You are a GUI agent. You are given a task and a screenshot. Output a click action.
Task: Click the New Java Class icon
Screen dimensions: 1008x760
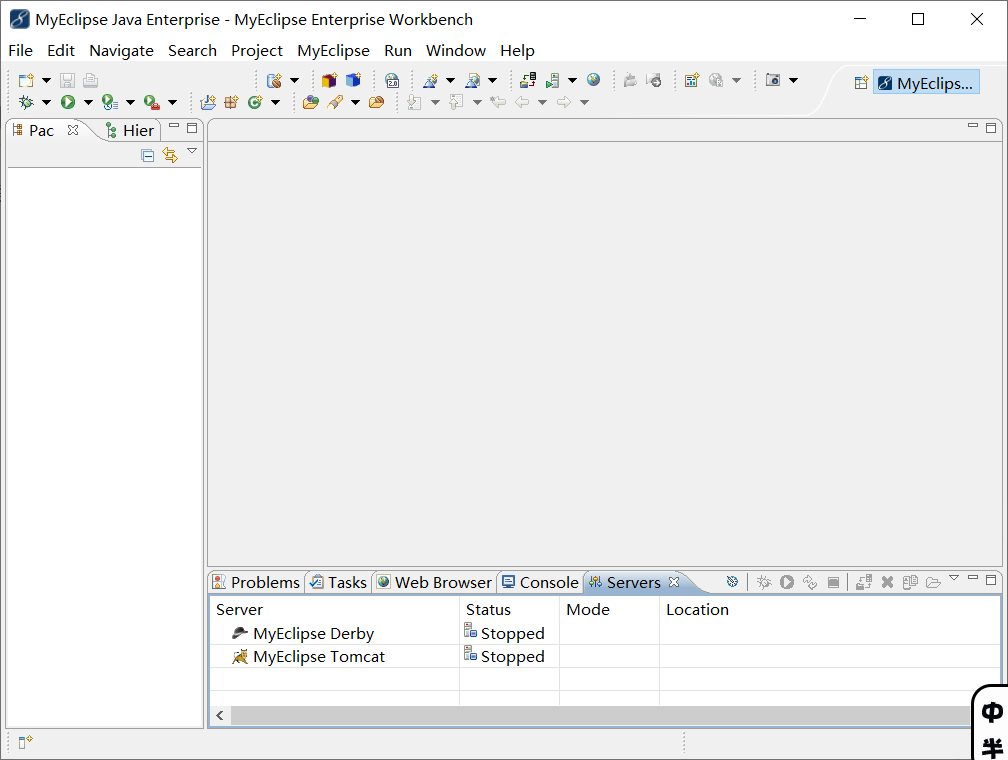[x=255, y=102]
